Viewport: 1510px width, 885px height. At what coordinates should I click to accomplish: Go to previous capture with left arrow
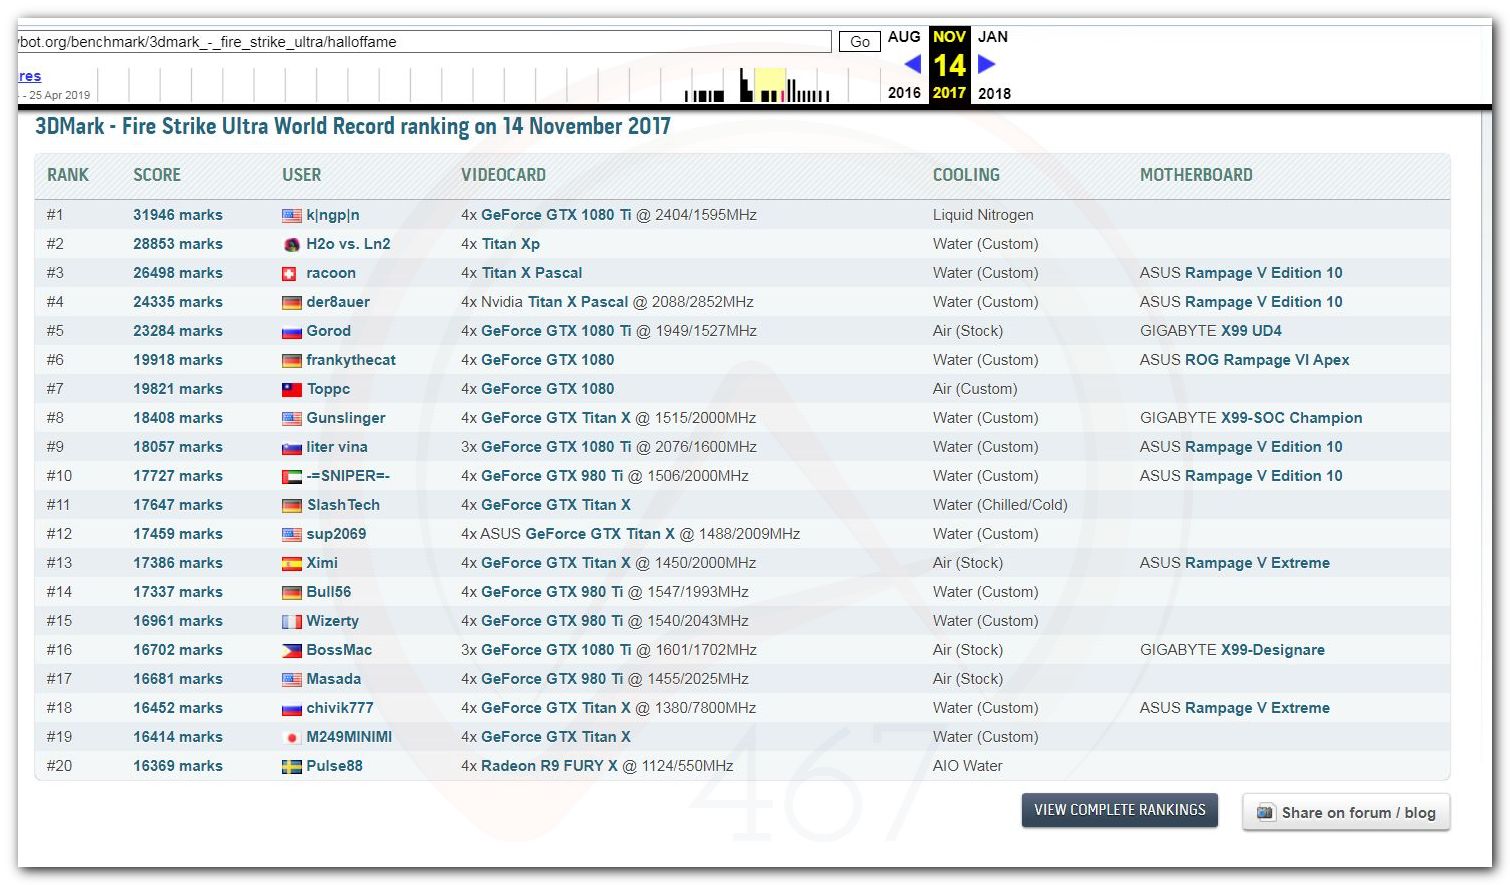coord(912,64)
